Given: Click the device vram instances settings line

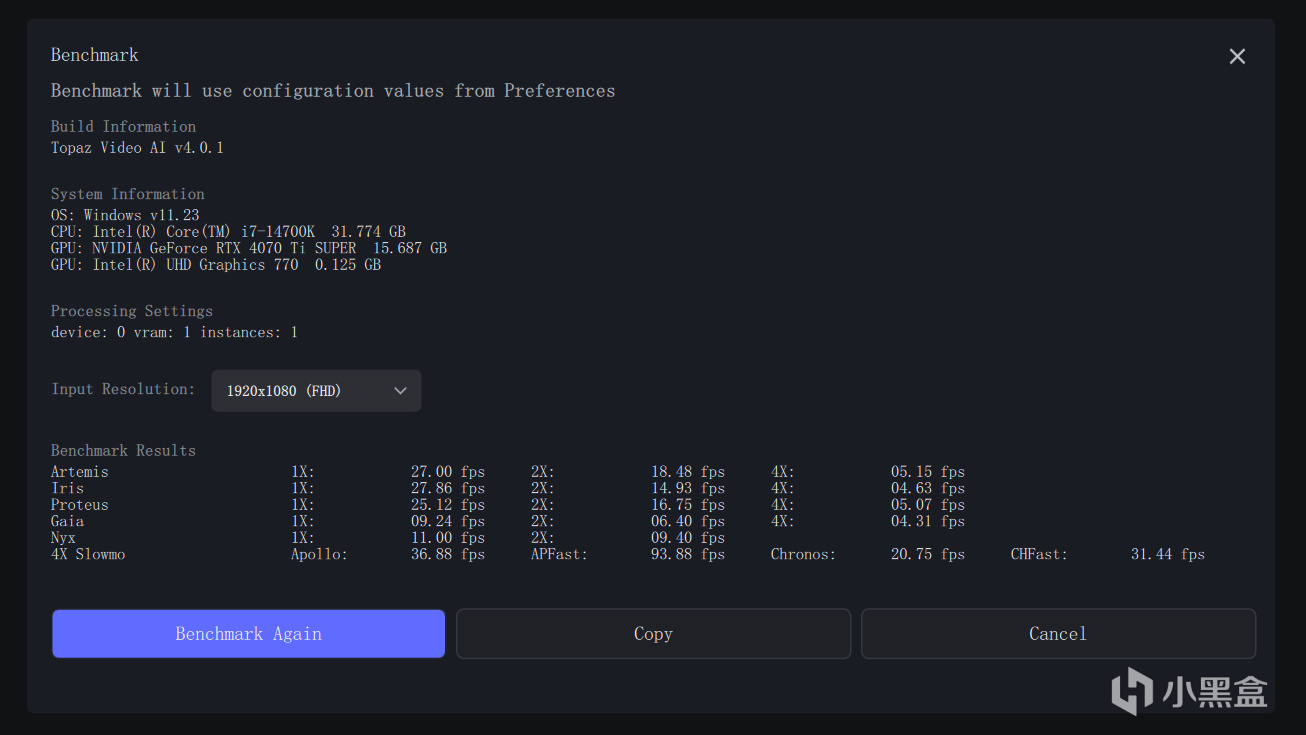Looking at the screenshot, I should pos(175,332).
